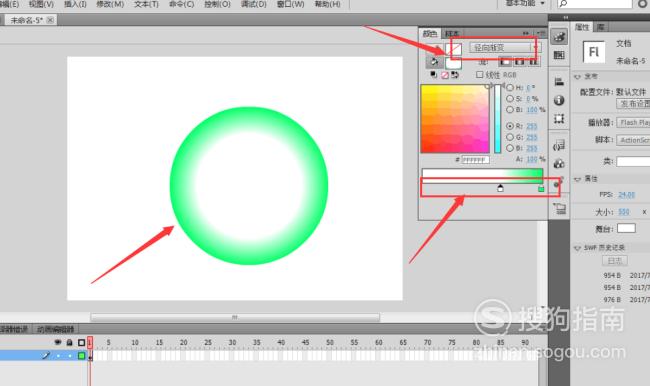
Task: Open the 帮助(H) menu
Action: (327, 4)
